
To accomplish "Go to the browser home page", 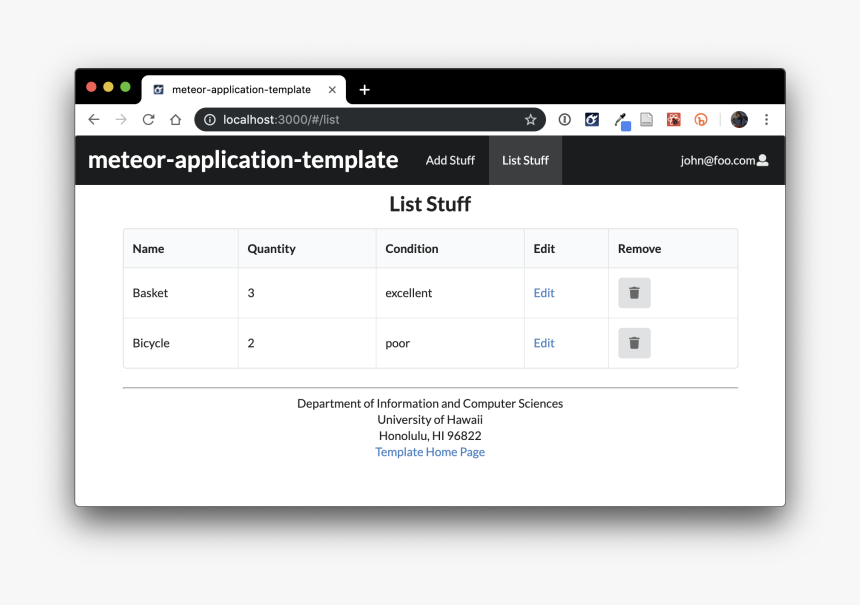I will 176,120.
